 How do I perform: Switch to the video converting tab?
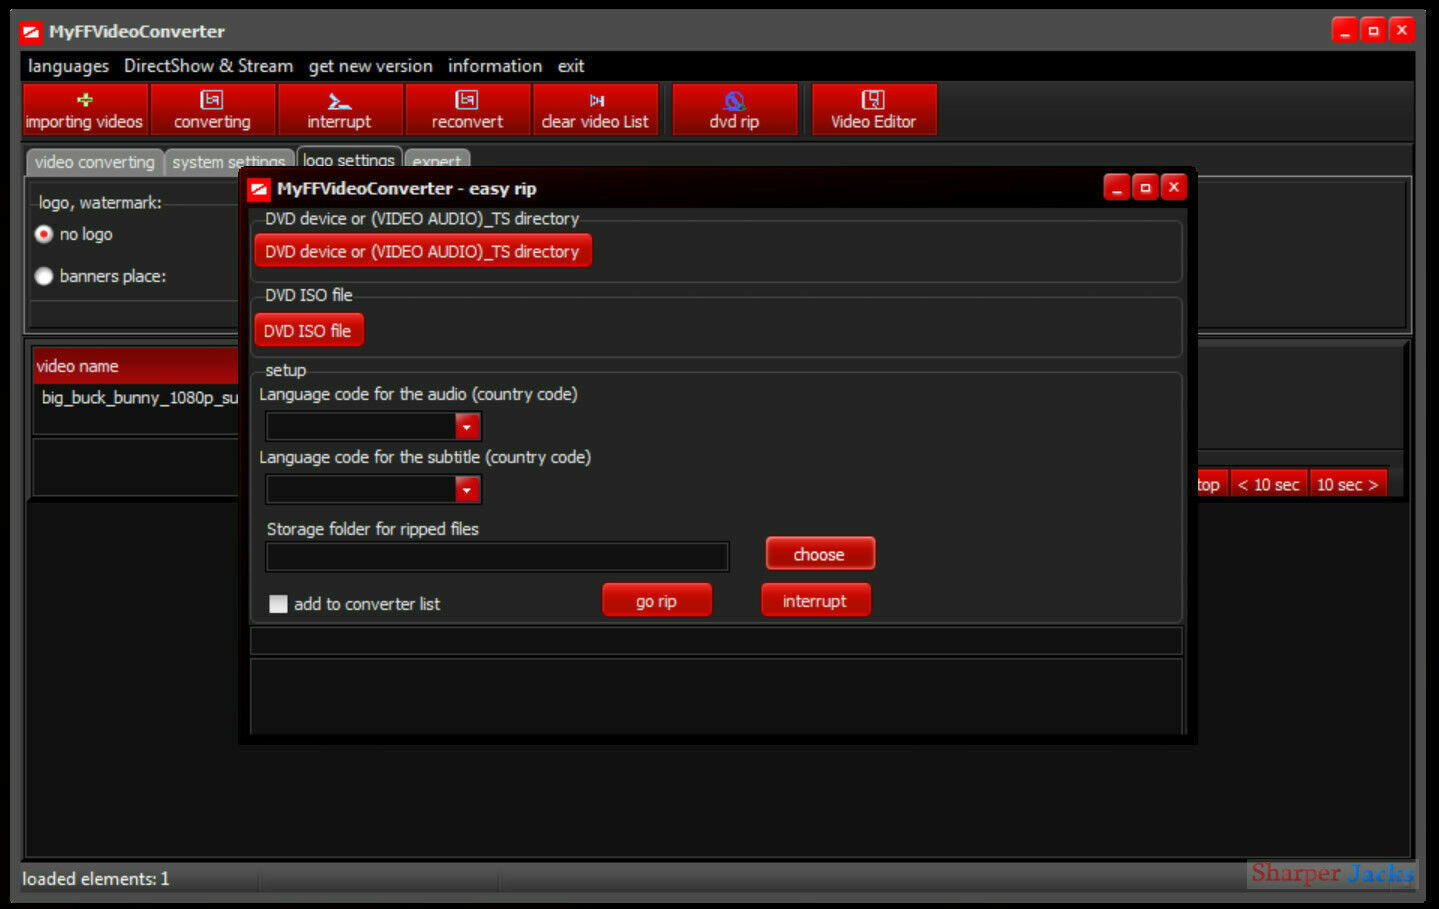pyautogui.click(x=95, y=162)
